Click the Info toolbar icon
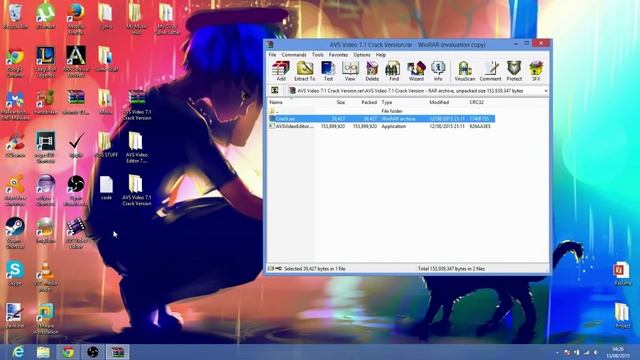640x360 pixels. click(x=438, y=71)
